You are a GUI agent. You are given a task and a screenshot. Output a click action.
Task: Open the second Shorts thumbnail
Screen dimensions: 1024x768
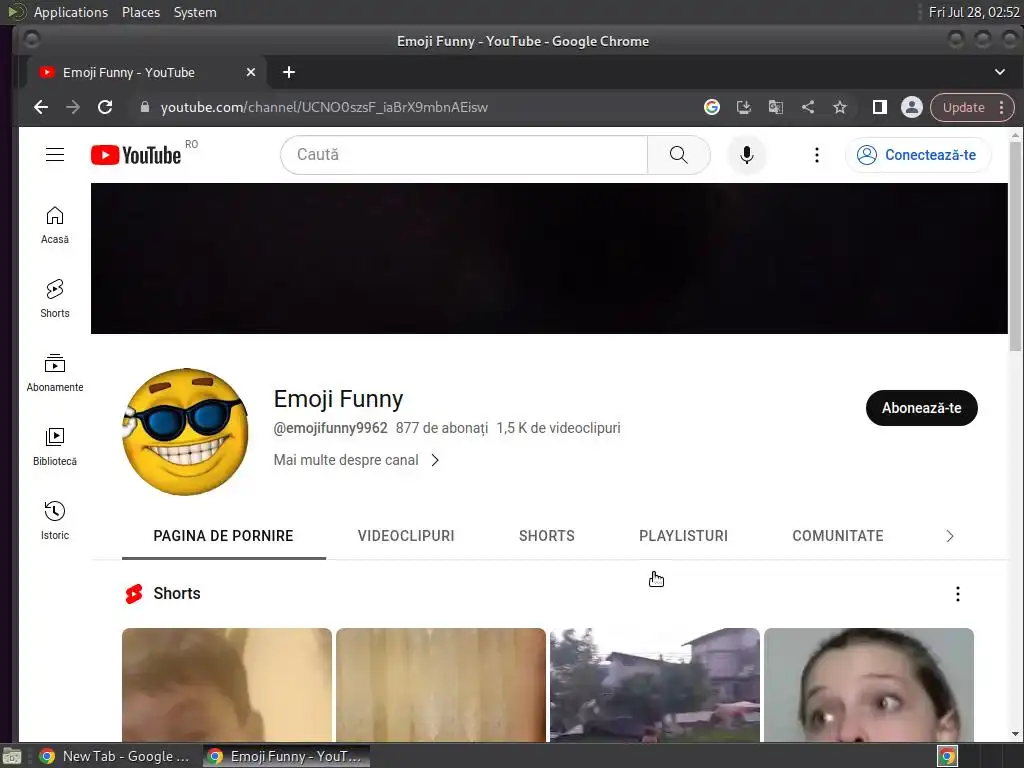[441, 684]
